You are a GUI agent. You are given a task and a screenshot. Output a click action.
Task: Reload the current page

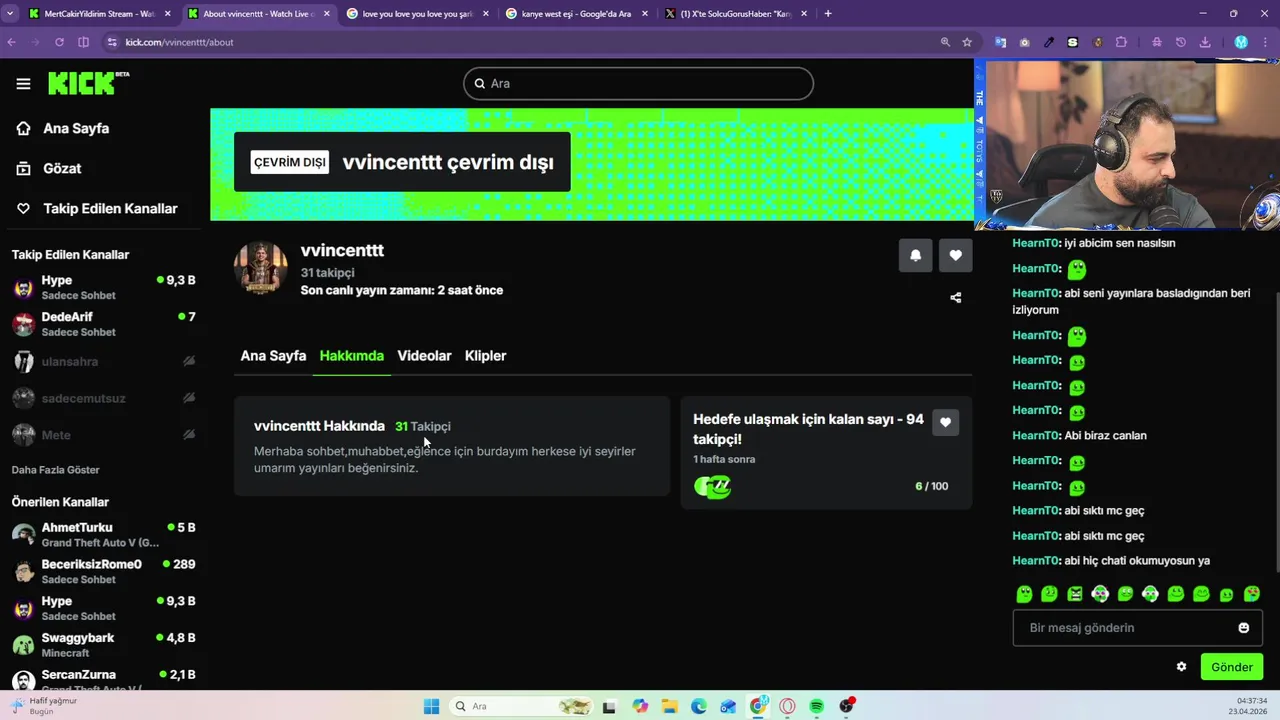tap(59, 42)
